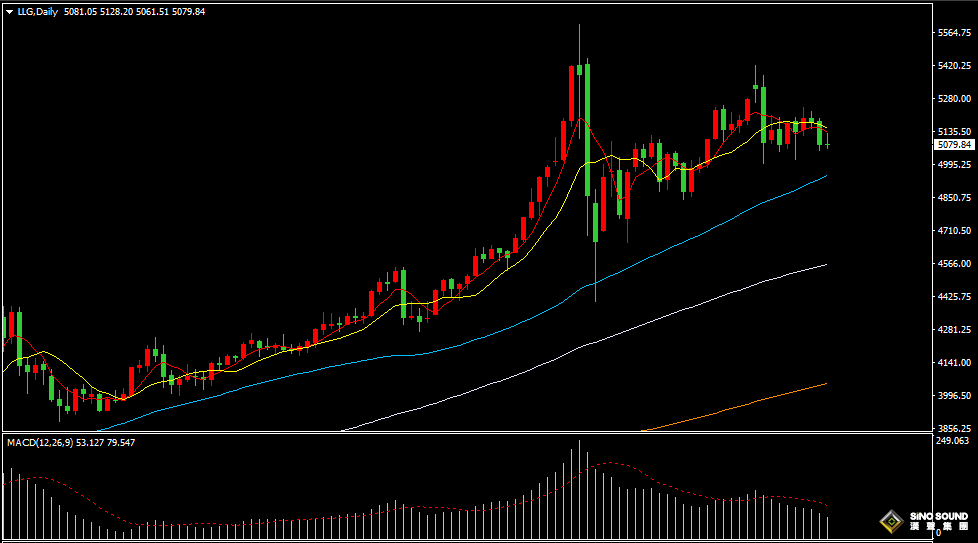
Task: Click the Sino Sound diamond logo icon
Action: (889, 521)
